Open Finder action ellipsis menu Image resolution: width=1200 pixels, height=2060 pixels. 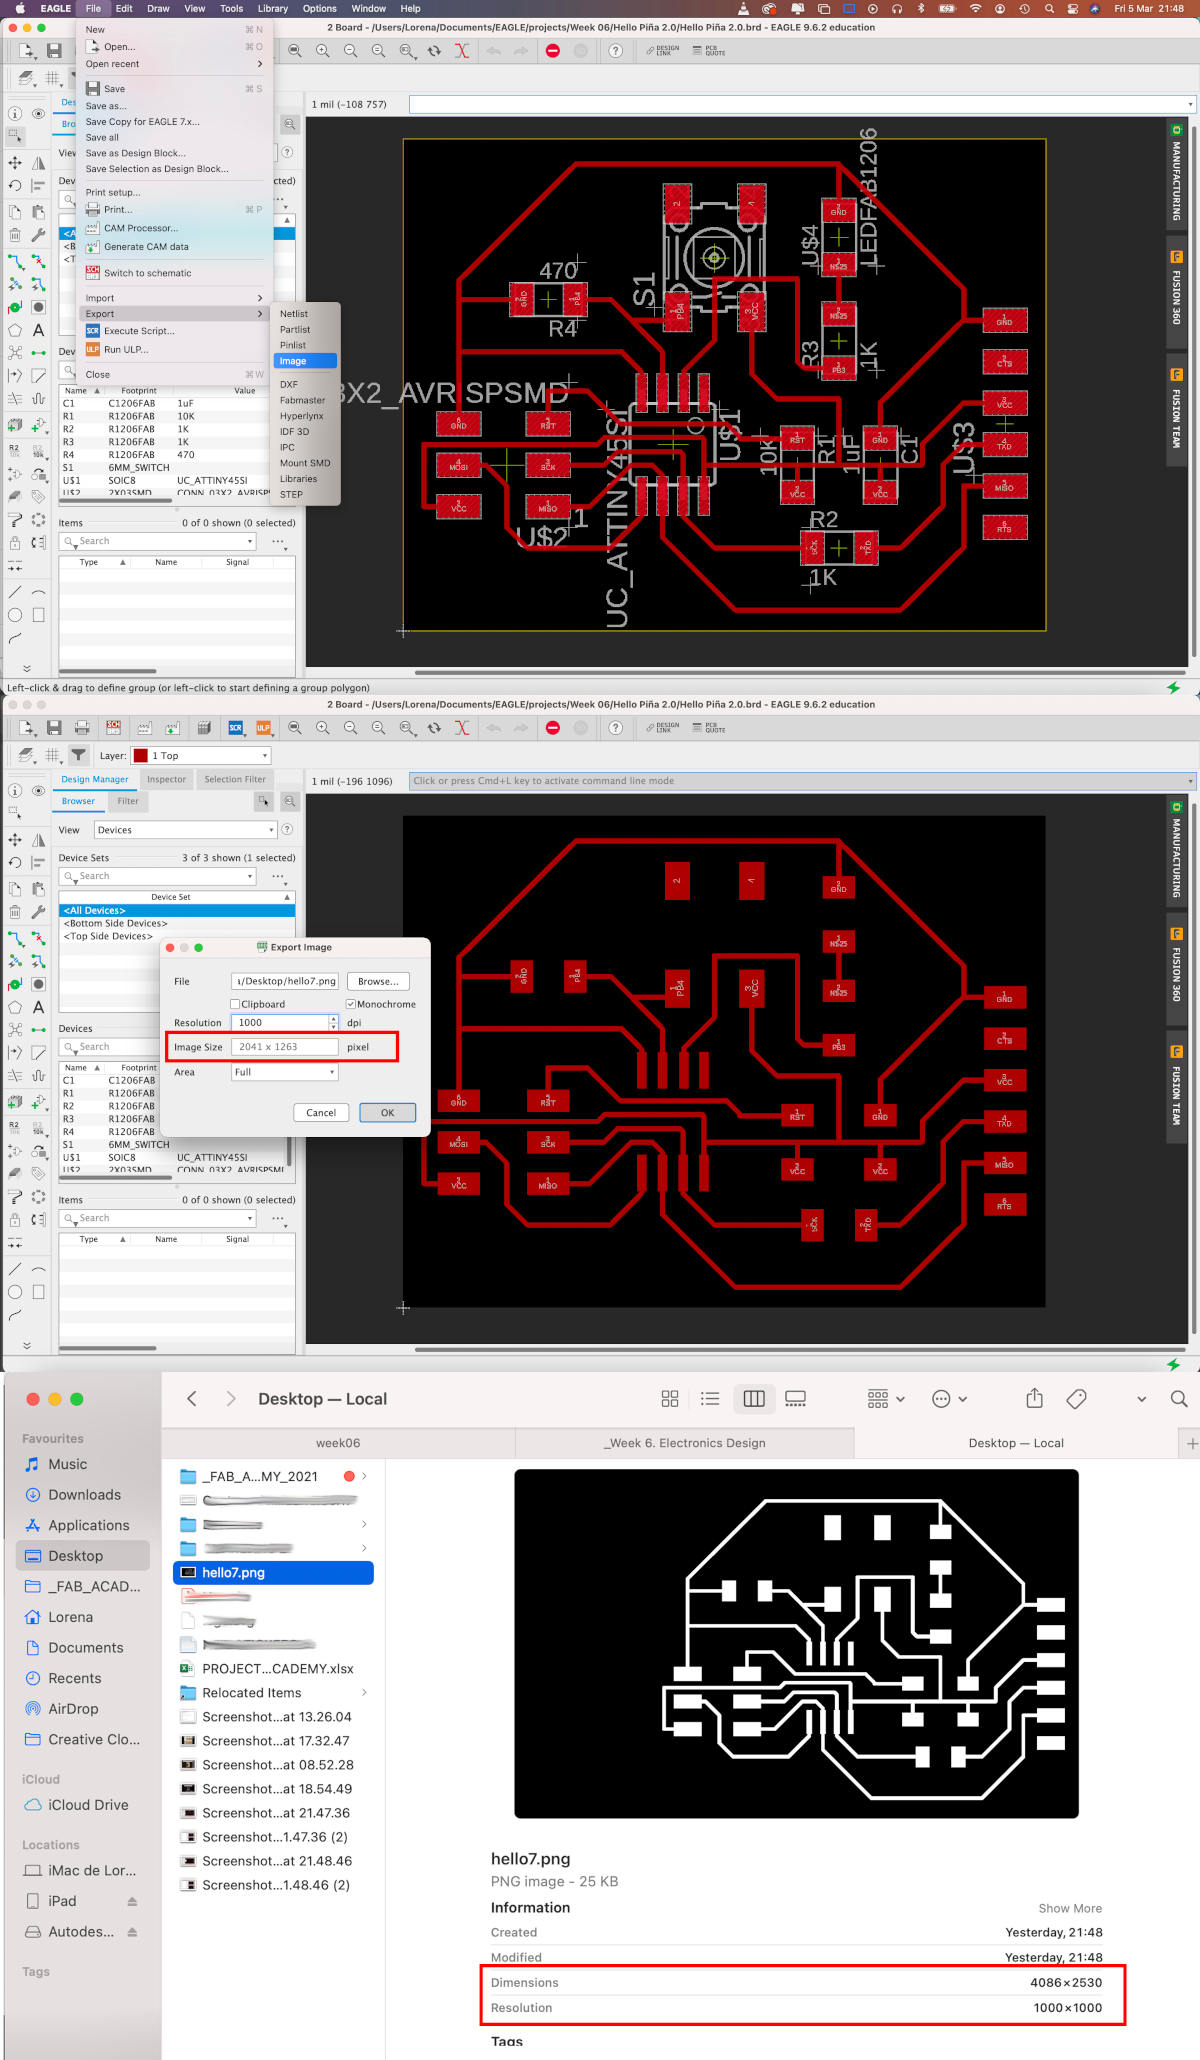tap(949, 1399)
